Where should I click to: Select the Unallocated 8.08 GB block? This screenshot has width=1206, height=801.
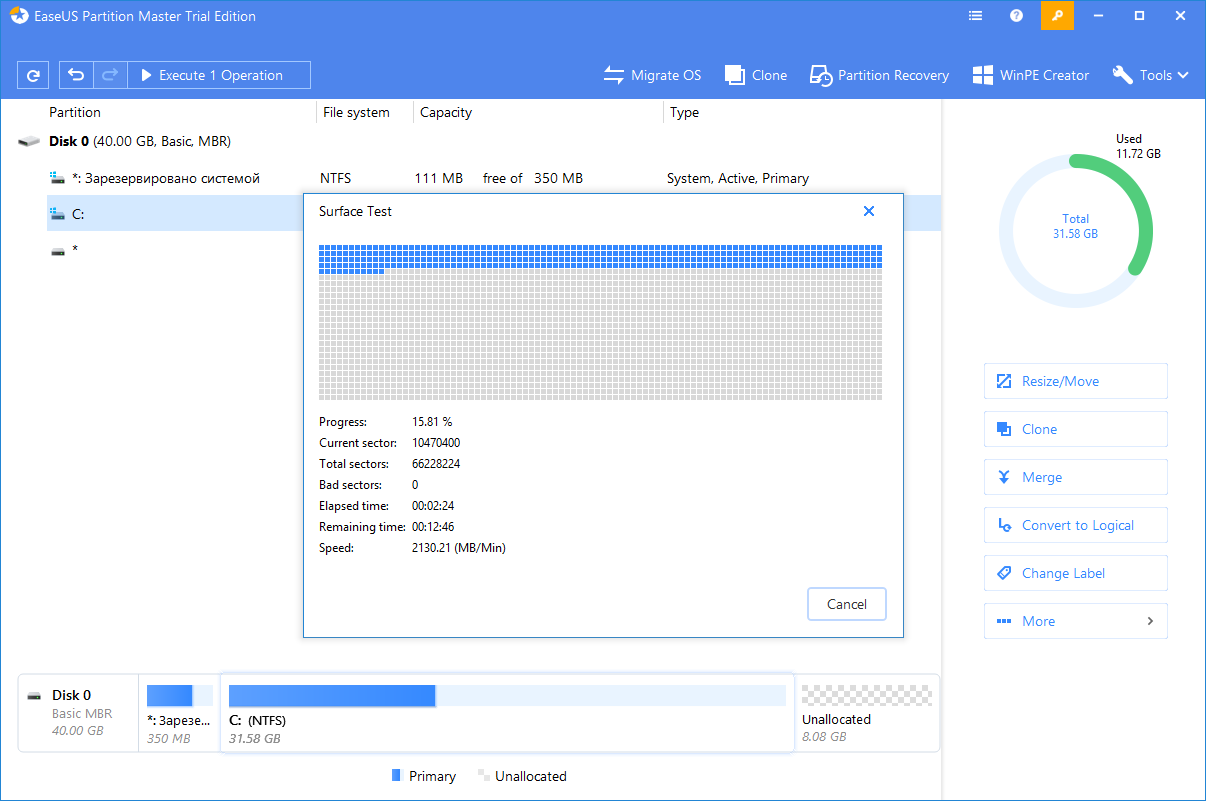(x=866, y=713)
